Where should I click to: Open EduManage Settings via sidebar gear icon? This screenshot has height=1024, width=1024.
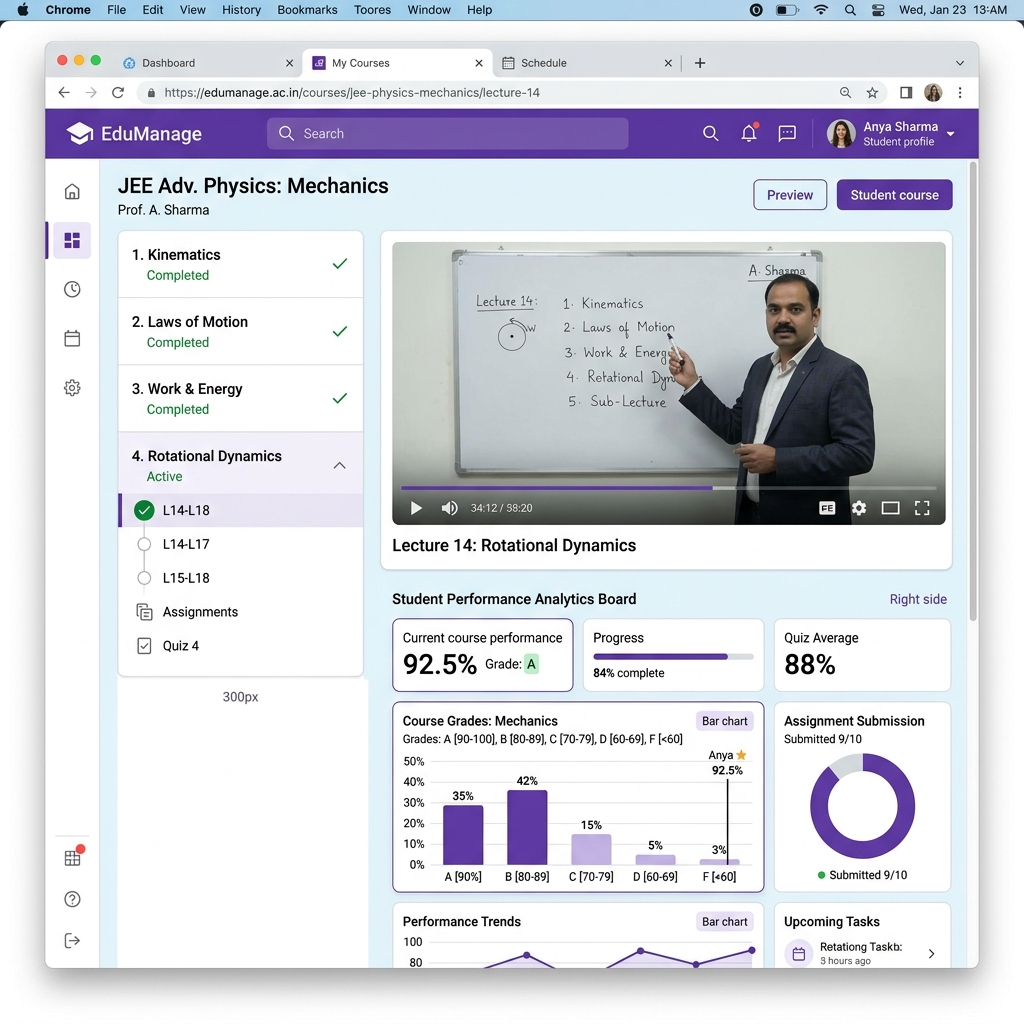(x=71, y=388)
